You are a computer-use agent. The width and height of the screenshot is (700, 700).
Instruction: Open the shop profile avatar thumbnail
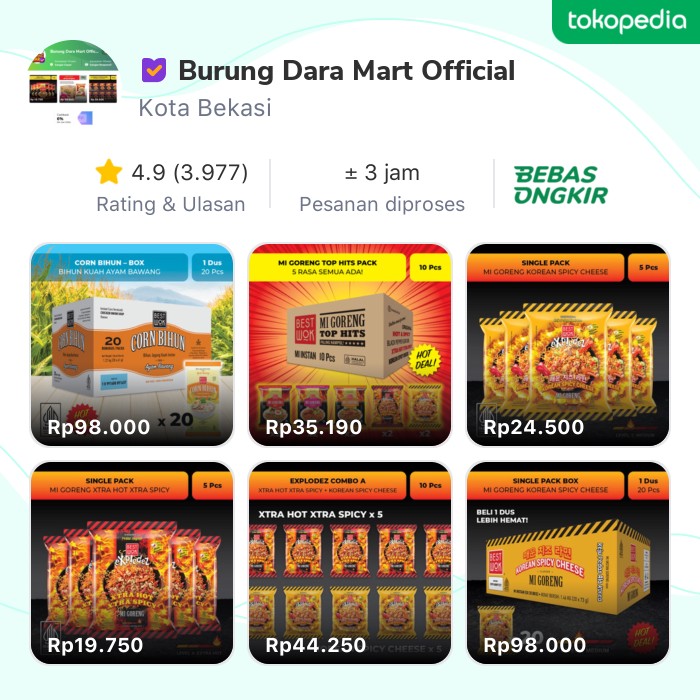tap(74, 83)
